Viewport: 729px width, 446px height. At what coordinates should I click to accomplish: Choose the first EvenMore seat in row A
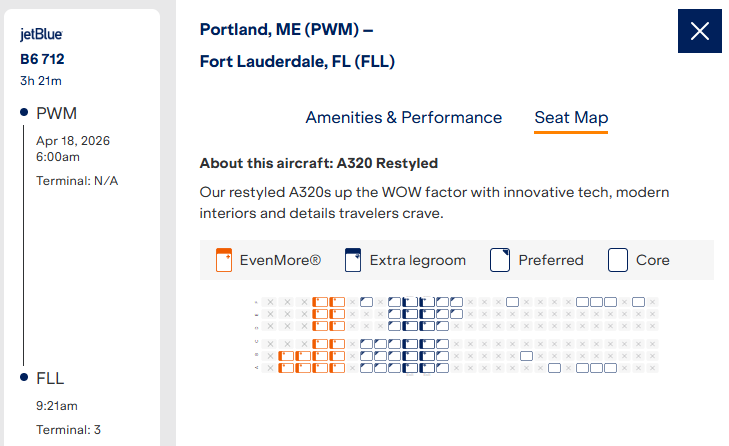[285, 367]
